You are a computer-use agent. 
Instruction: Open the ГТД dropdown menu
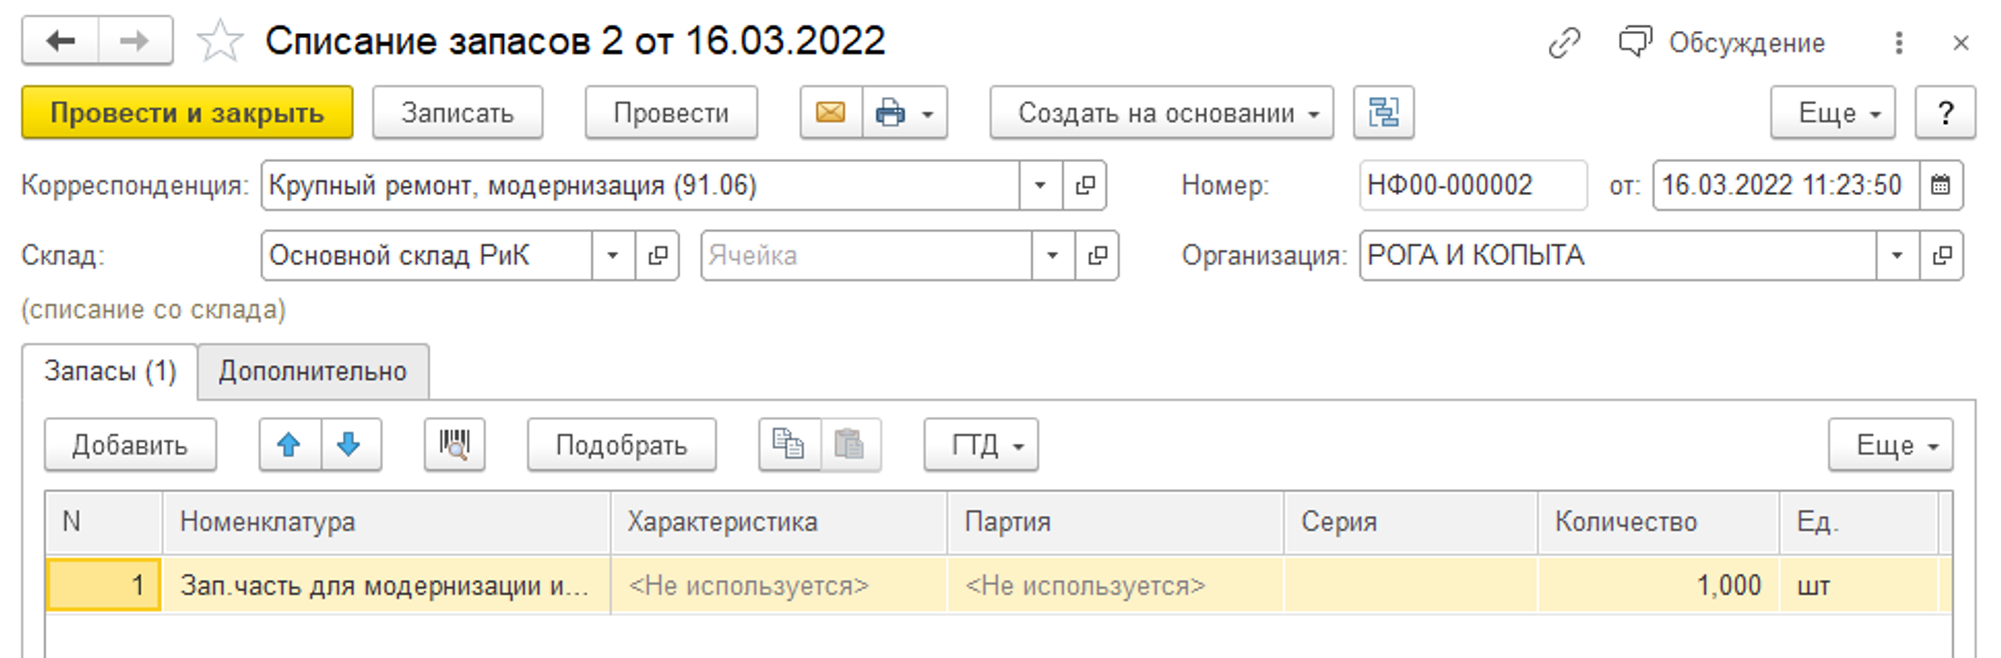(x=980, y=445)
